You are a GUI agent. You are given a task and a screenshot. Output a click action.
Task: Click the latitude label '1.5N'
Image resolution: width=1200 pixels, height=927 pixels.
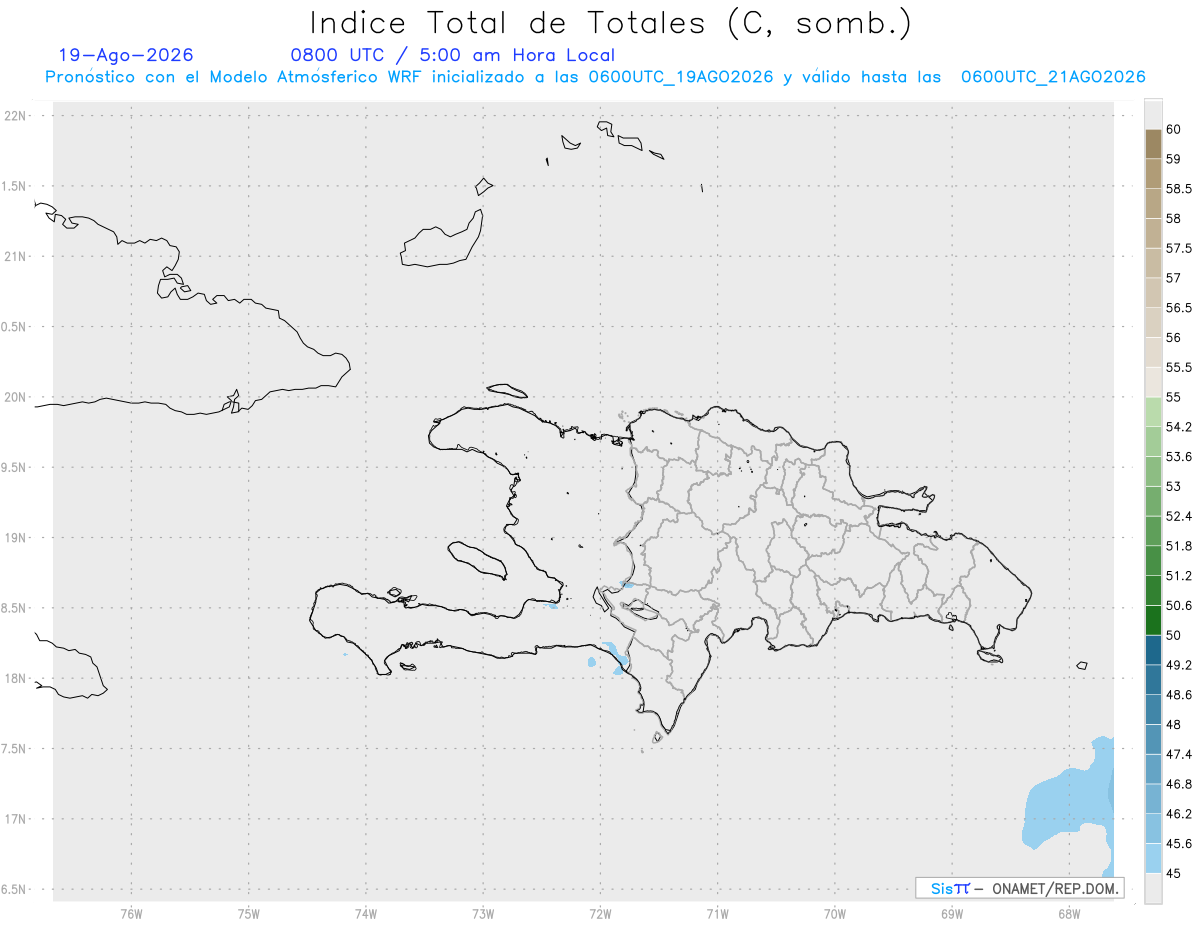[x=15, y=186]
